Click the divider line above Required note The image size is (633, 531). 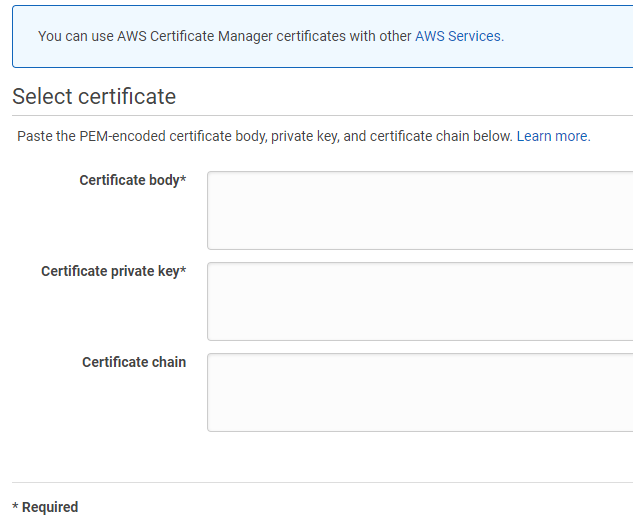(x=320, y=482)
